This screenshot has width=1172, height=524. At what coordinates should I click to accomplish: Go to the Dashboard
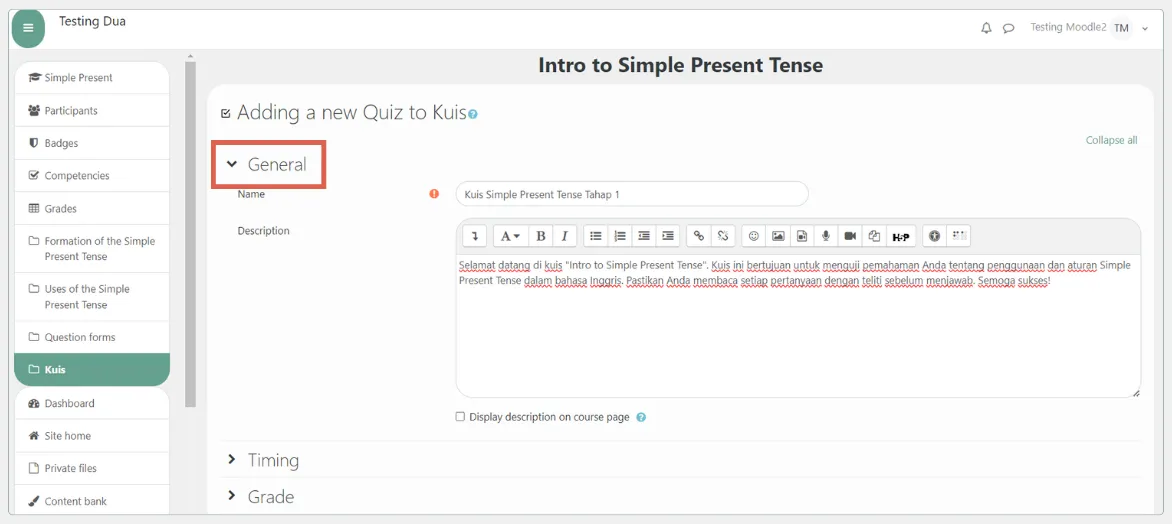pos(92,403)
